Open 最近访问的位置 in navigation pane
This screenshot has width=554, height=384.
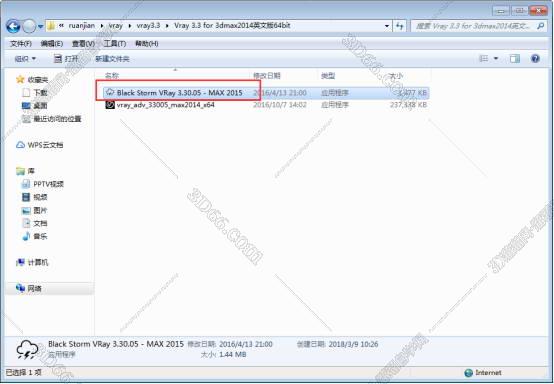coord(57,119)
